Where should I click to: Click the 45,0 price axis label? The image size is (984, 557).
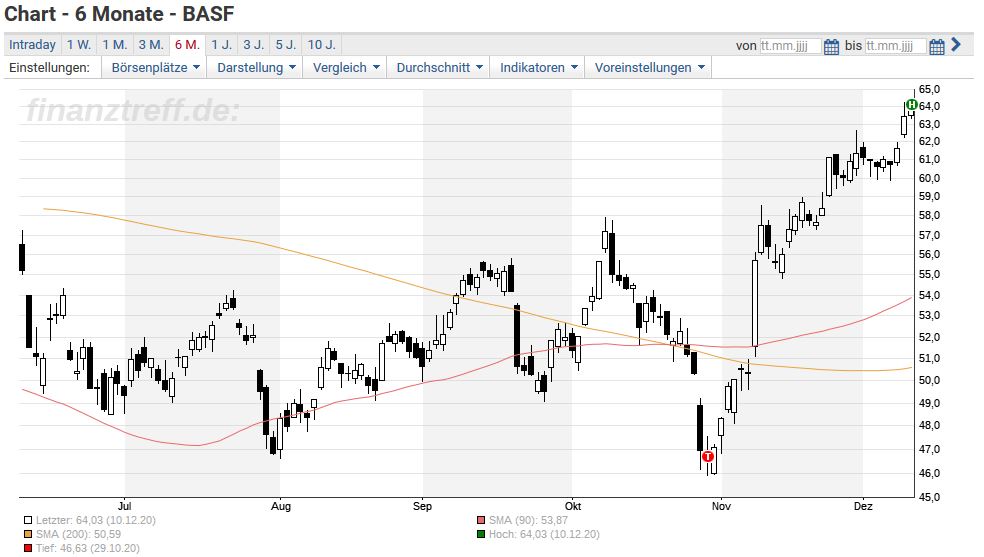[929, 497]
